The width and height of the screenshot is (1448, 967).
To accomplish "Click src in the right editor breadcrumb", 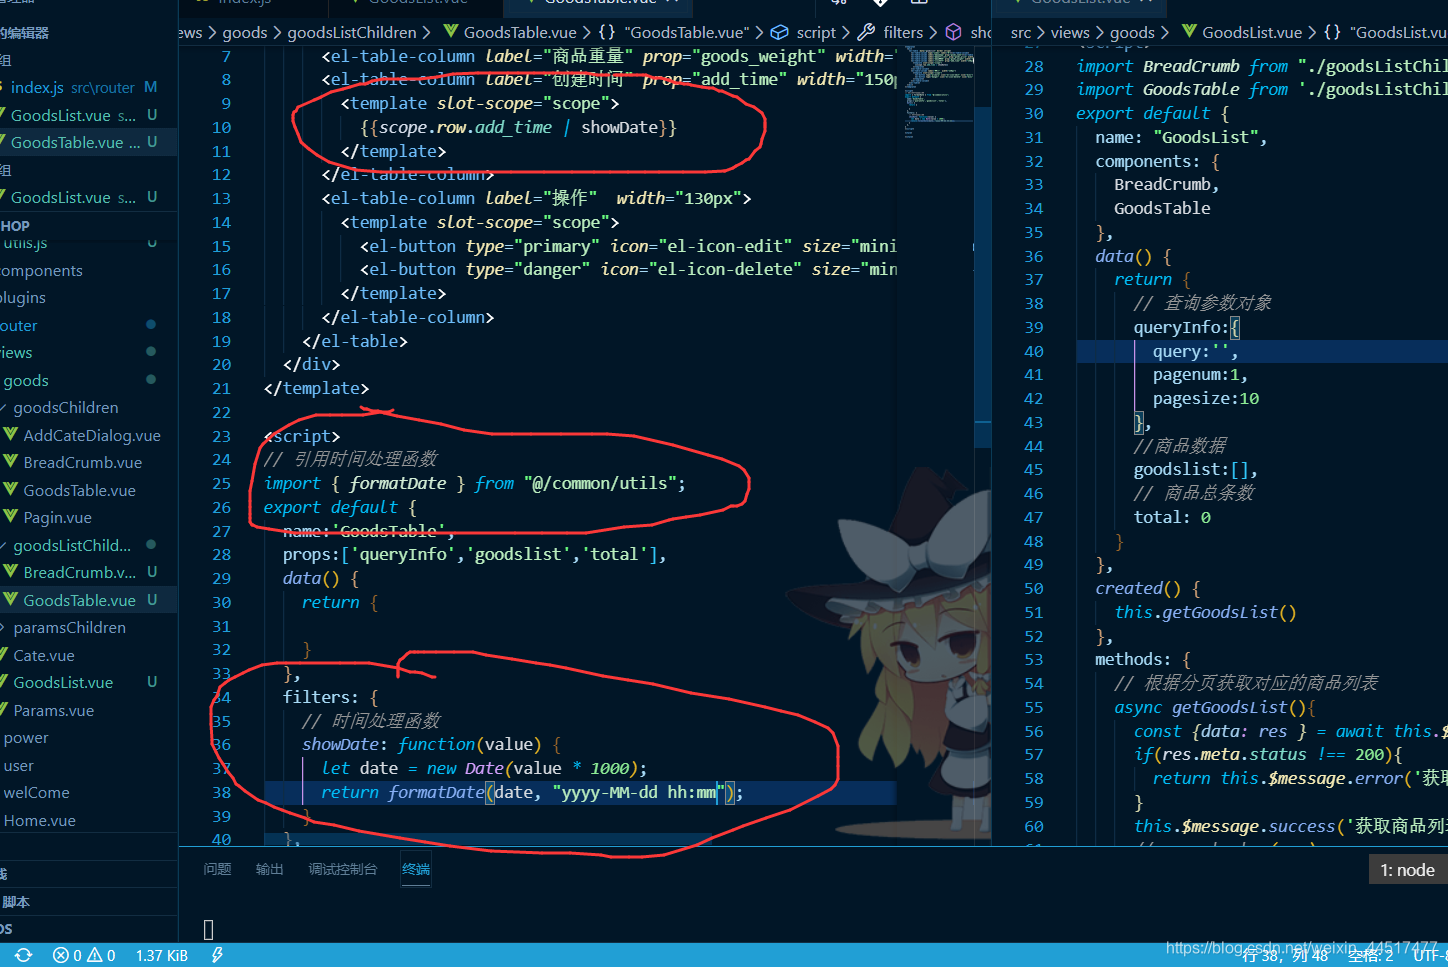I will 1021,32.
